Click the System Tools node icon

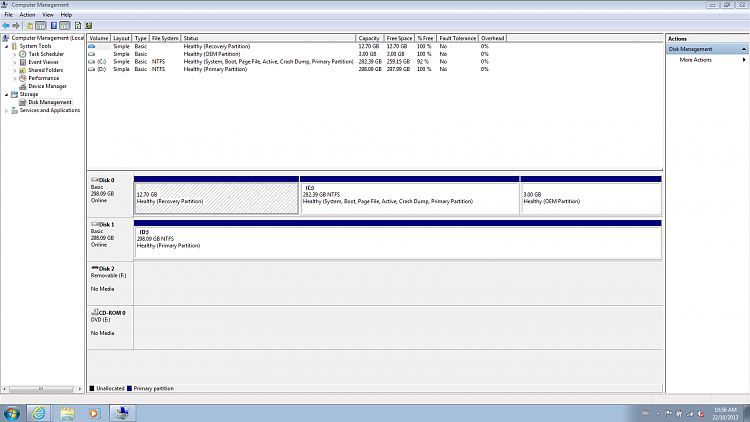pos(14,46)
